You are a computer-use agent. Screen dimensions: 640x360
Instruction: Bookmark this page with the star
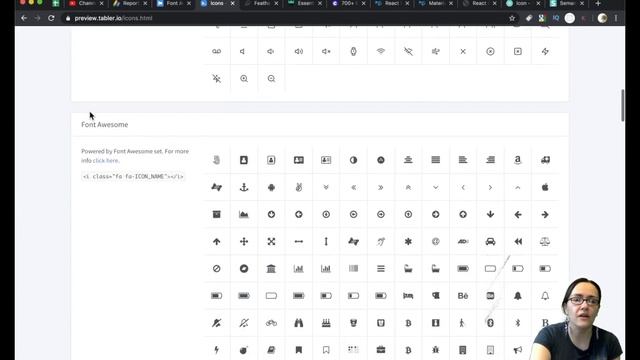coord(512,18)
